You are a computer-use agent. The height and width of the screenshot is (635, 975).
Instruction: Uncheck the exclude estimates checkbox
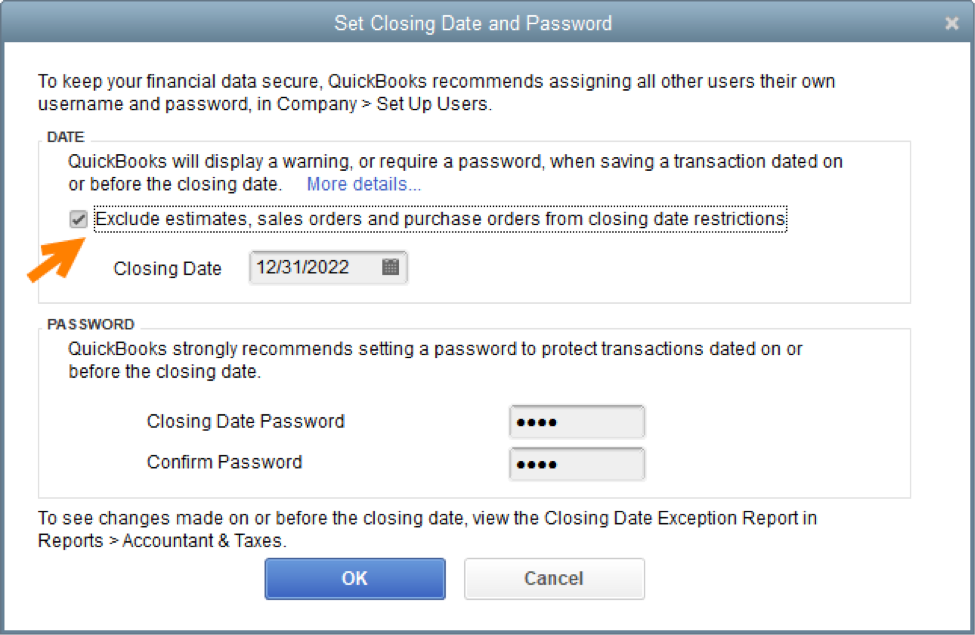click(x=78, y=219)
